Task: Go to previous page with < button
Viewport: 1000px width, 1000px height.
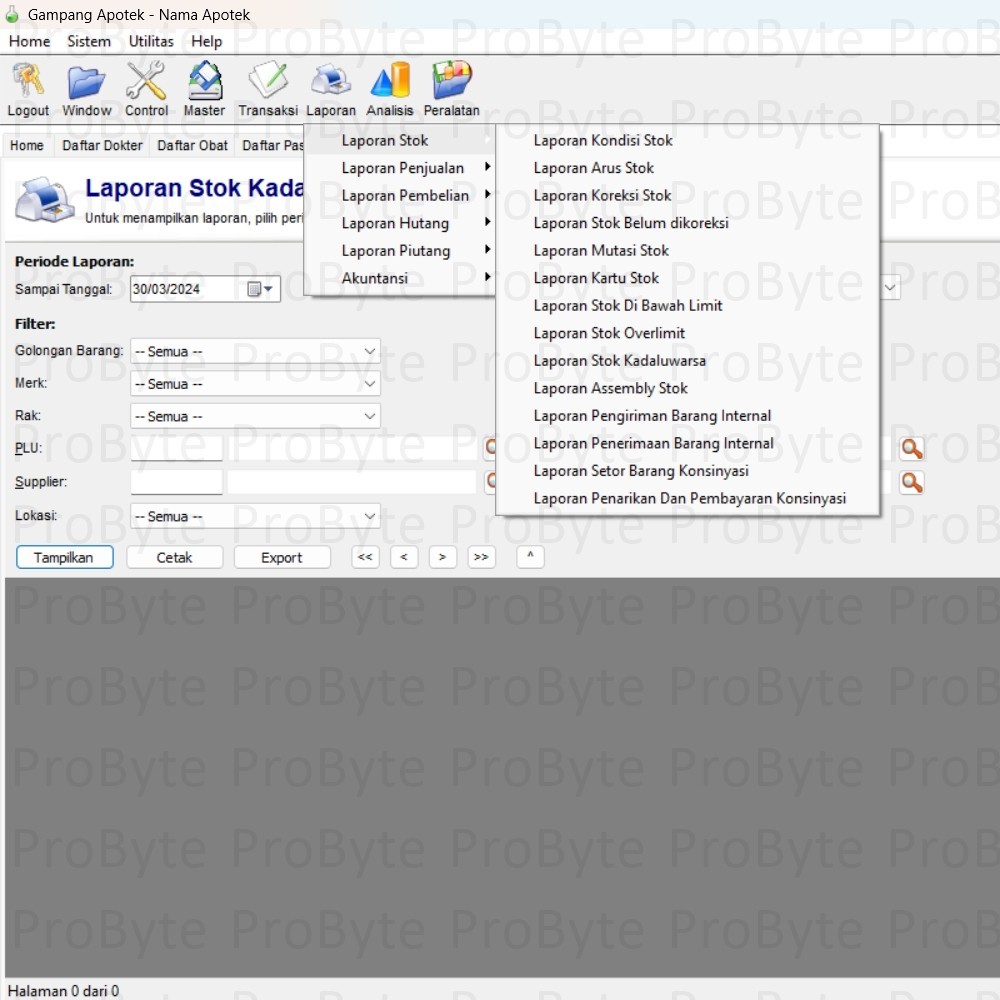Action: (404, 557)
